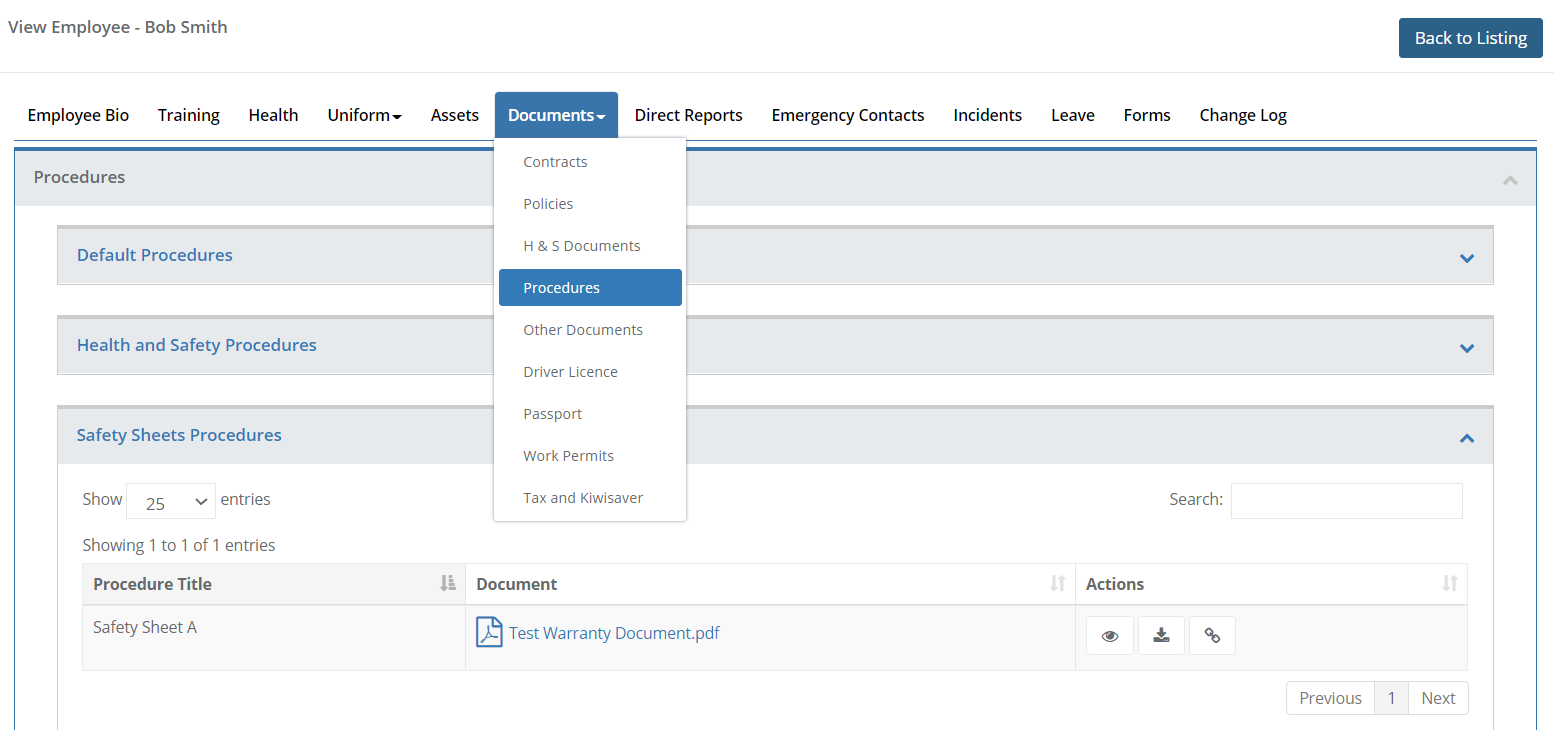1554x730 pixels.
Task: Open Tax and Kiwisaver menu item
Action: coord(590,498)
